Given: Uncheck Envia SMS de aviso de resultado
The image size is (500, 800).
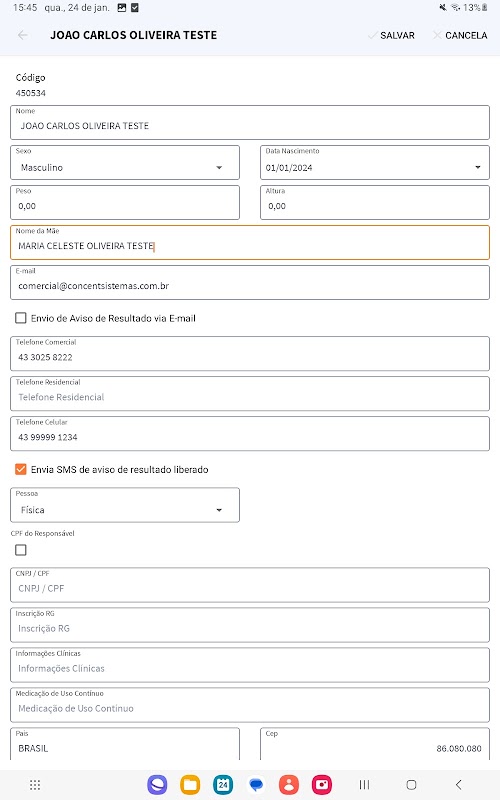Looking at the screenshot, I should (x=20, y=469).
